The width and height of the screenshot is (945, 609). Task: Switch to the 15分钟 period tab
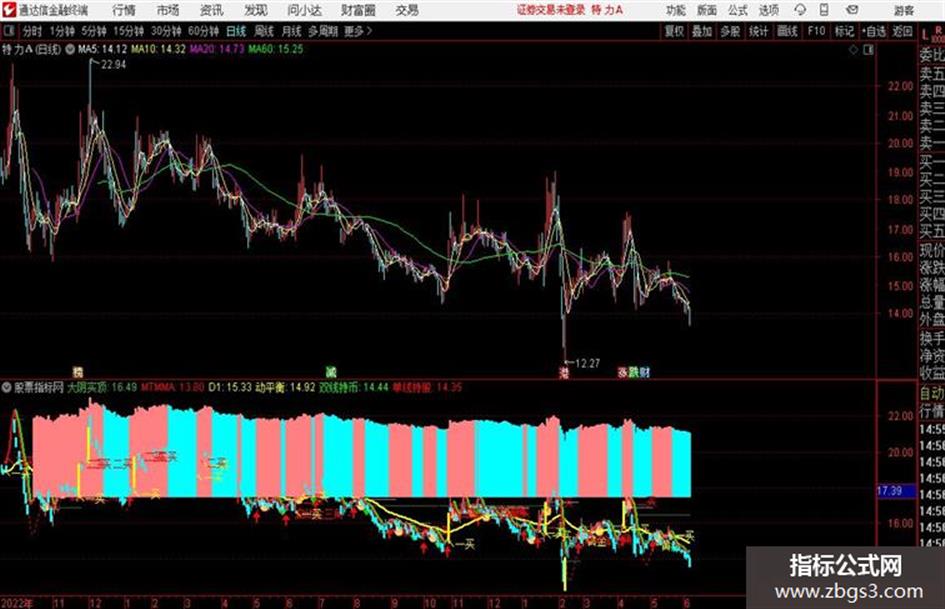click(x=128, y=31)
